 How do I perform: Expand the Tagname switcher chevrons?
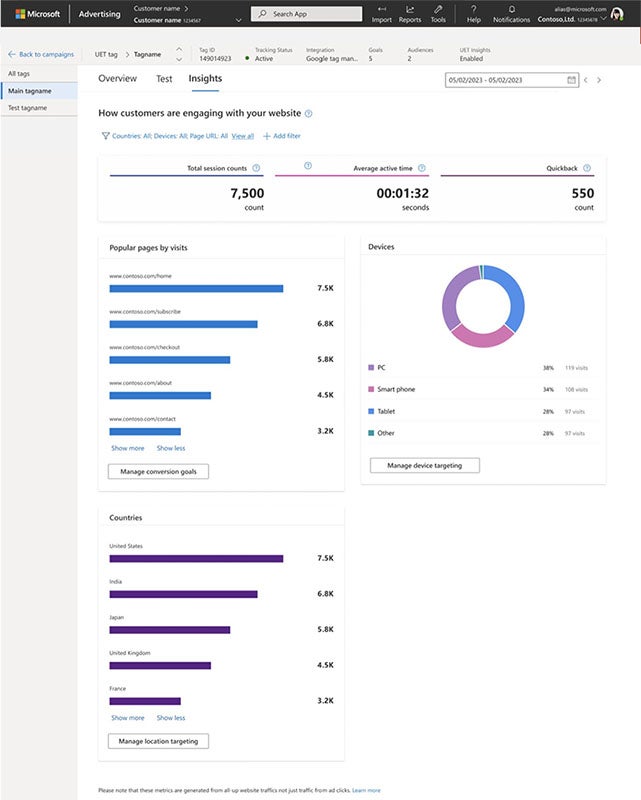click(178, 54)
